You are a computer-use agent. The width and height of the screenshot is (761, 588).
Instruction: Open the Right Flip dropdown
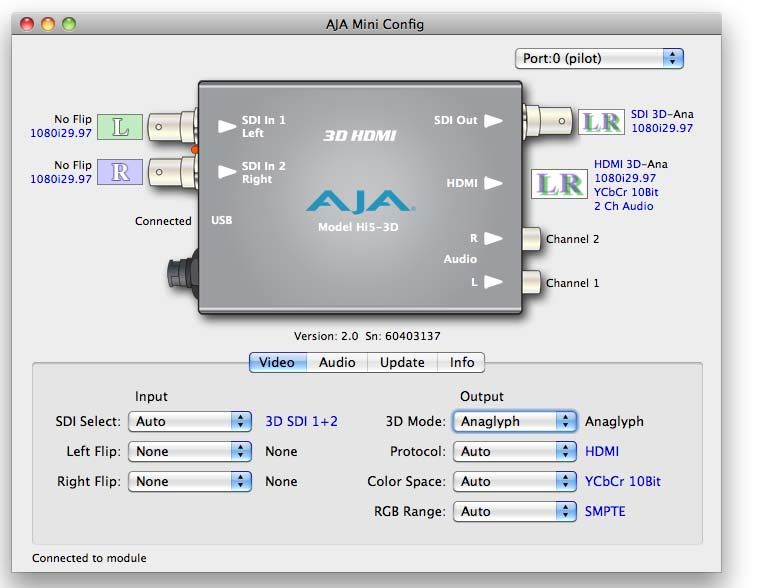click(190, 481)
